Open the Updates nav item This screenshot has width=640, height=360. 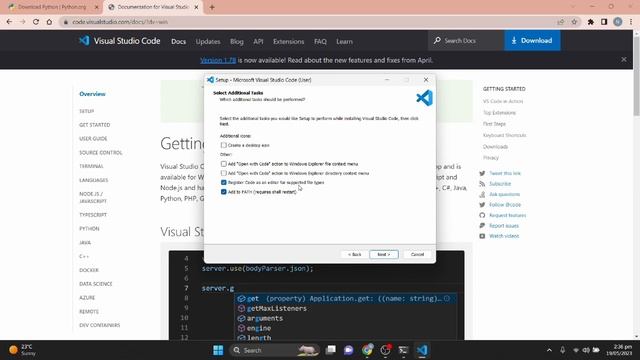208,41
